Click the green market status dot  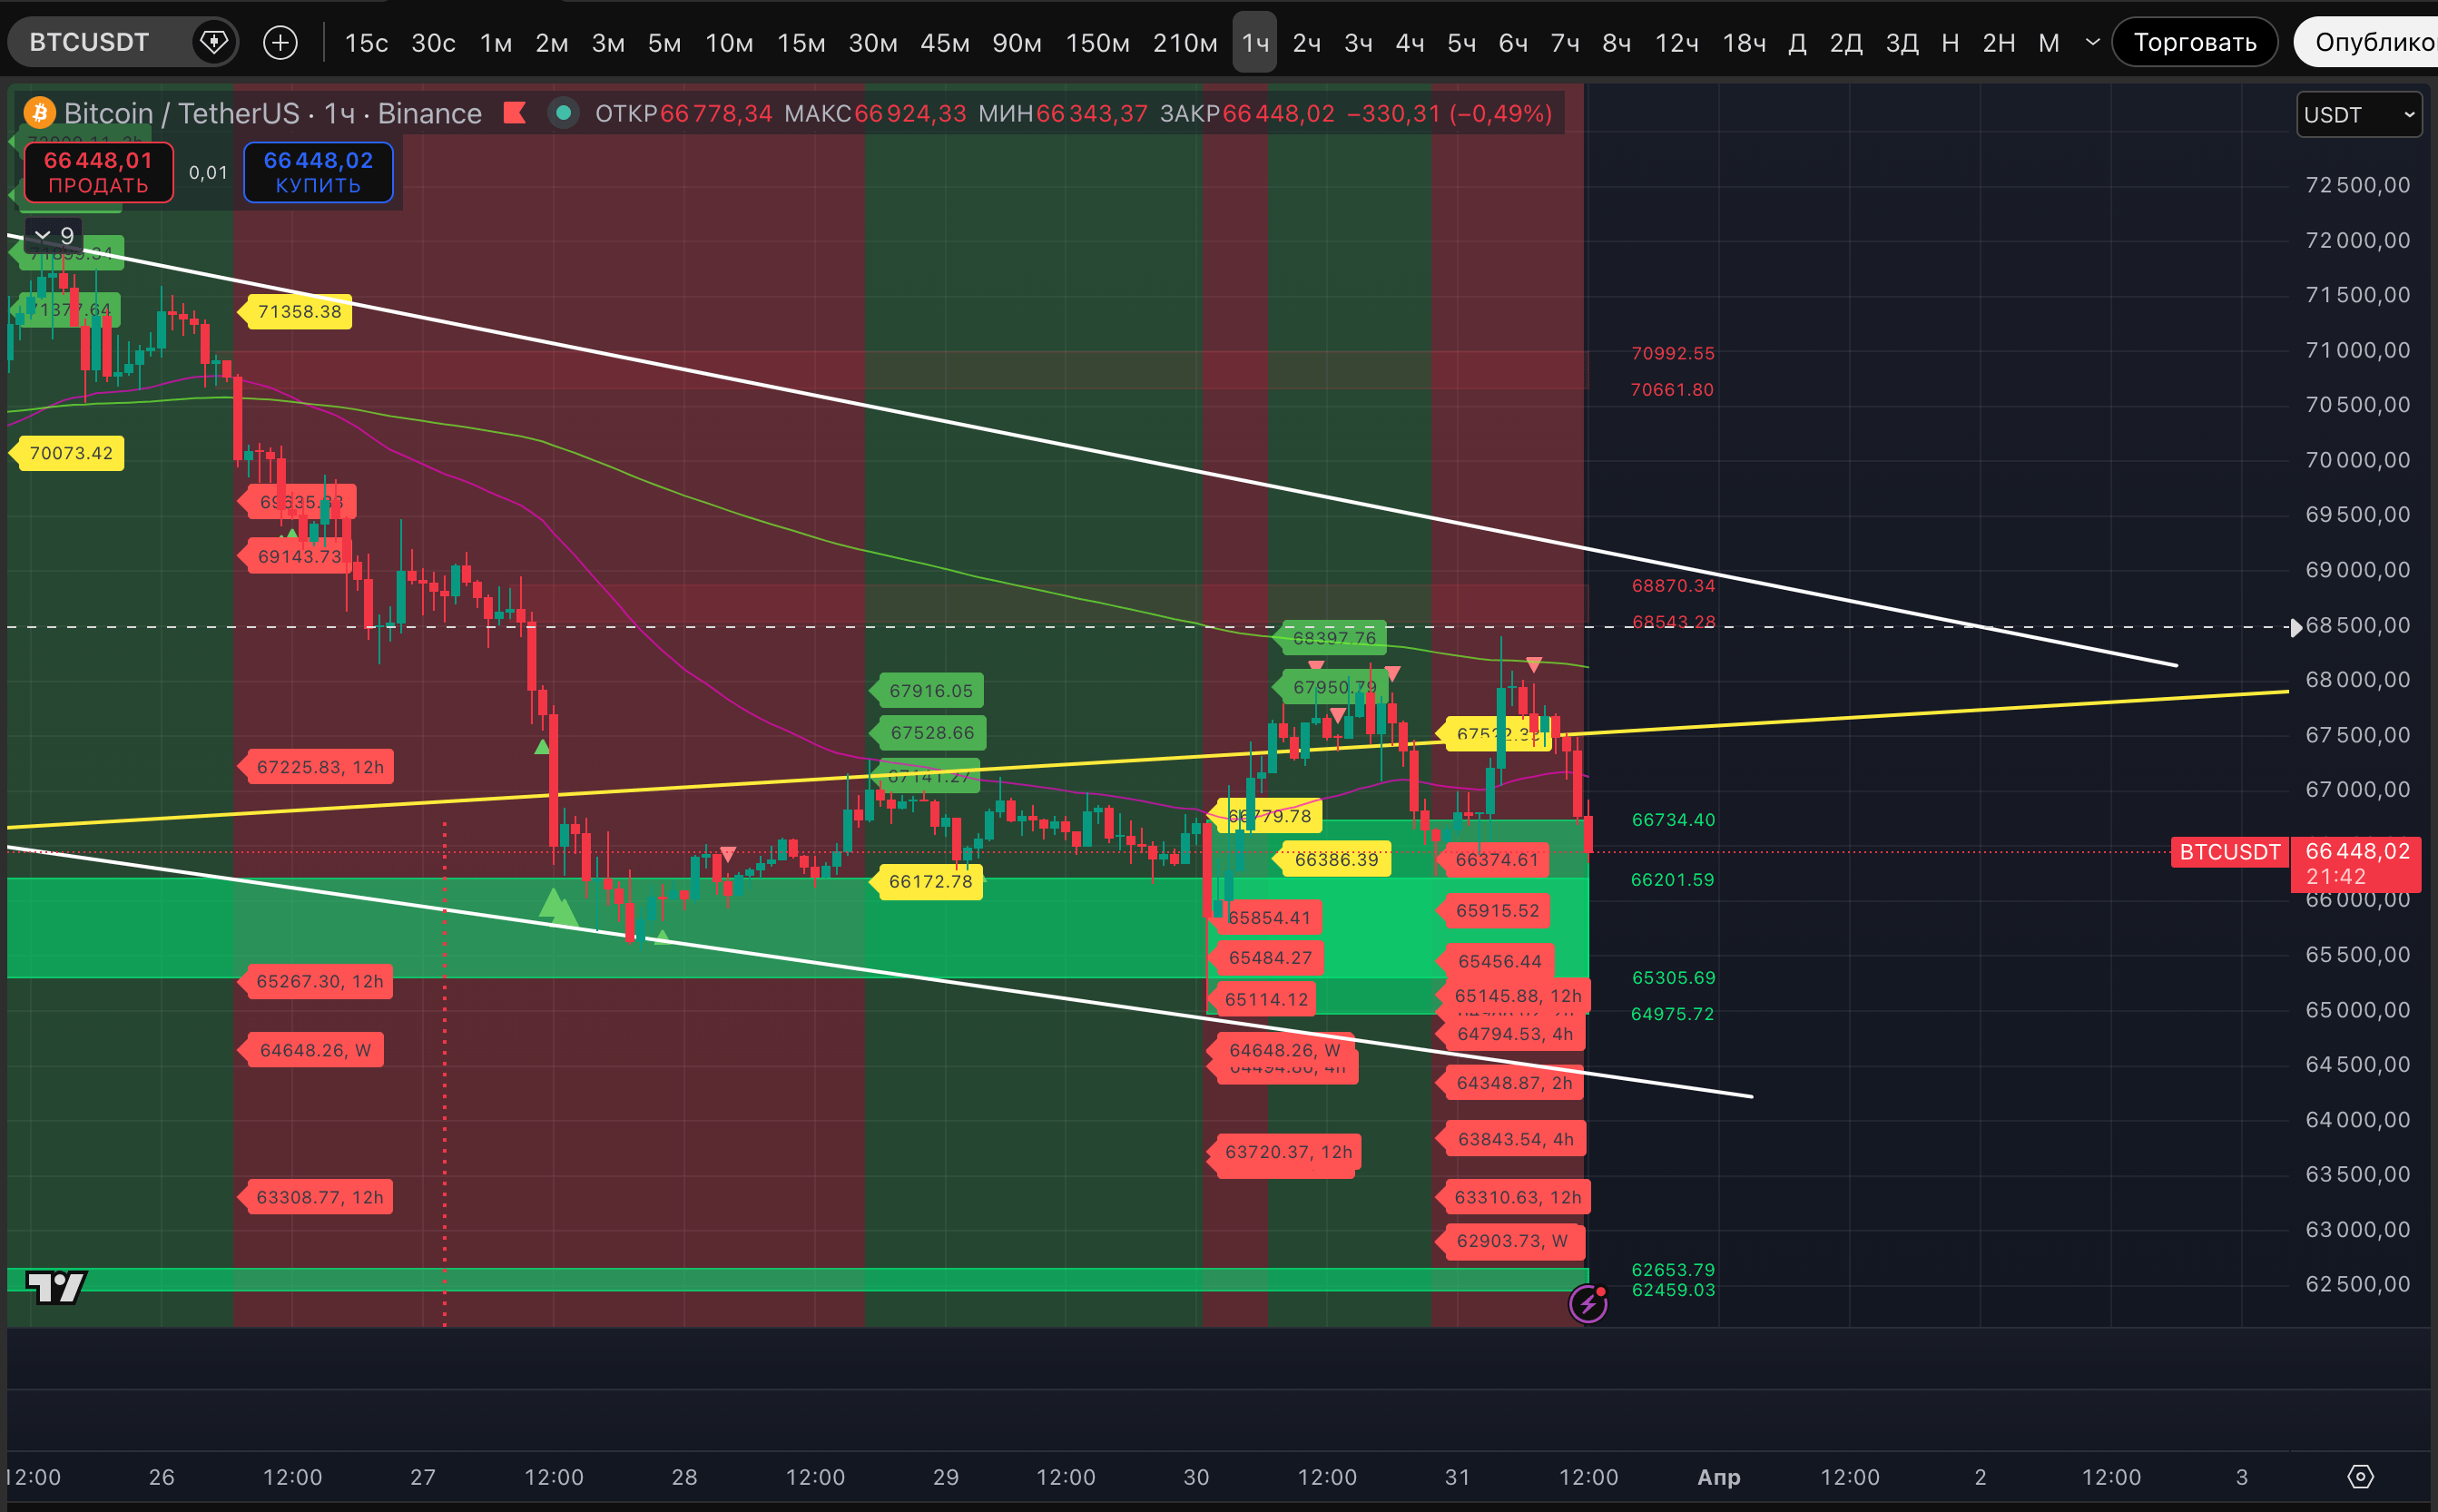pos(563,113)
